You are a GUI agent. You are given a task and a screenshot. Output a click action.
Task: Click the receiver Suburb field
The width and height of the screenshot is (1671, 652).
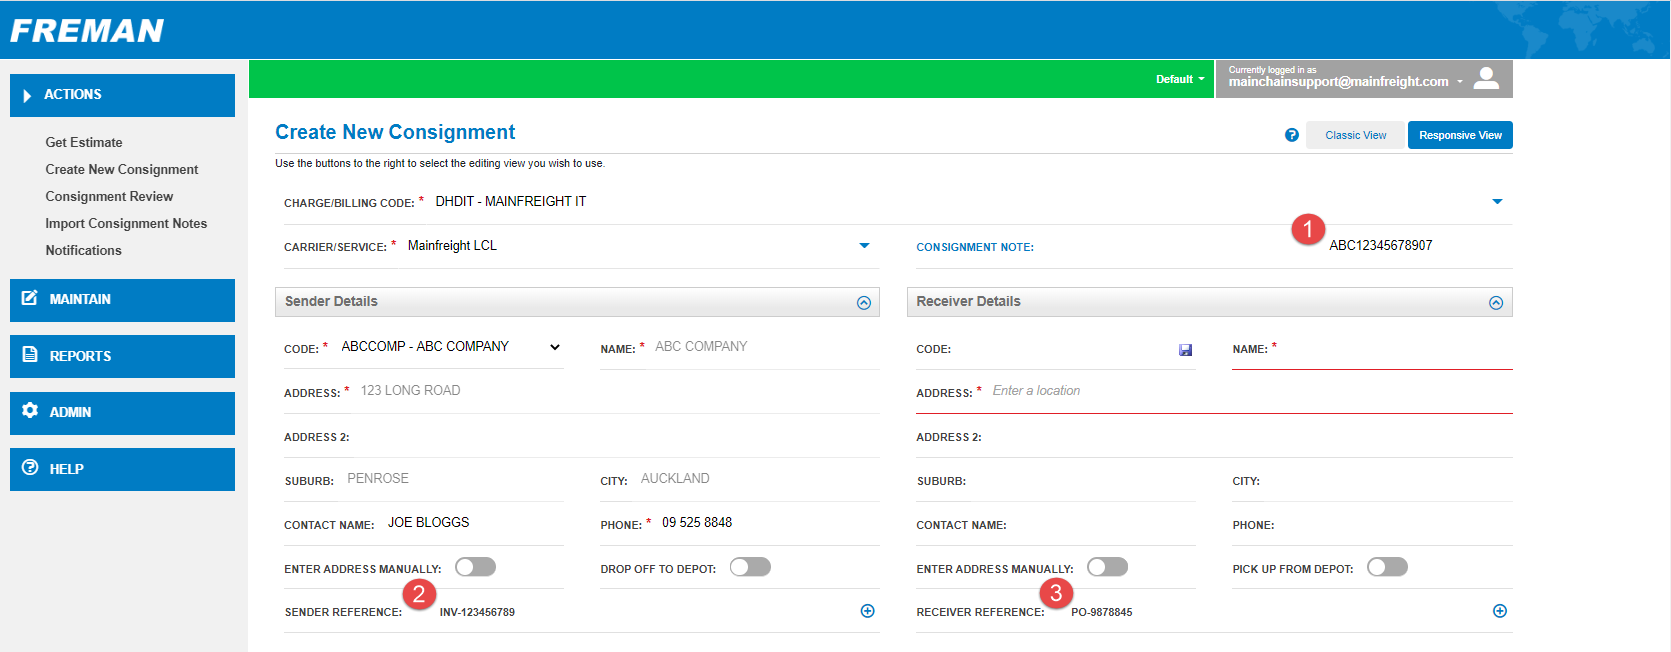[x=1083, y=480]
